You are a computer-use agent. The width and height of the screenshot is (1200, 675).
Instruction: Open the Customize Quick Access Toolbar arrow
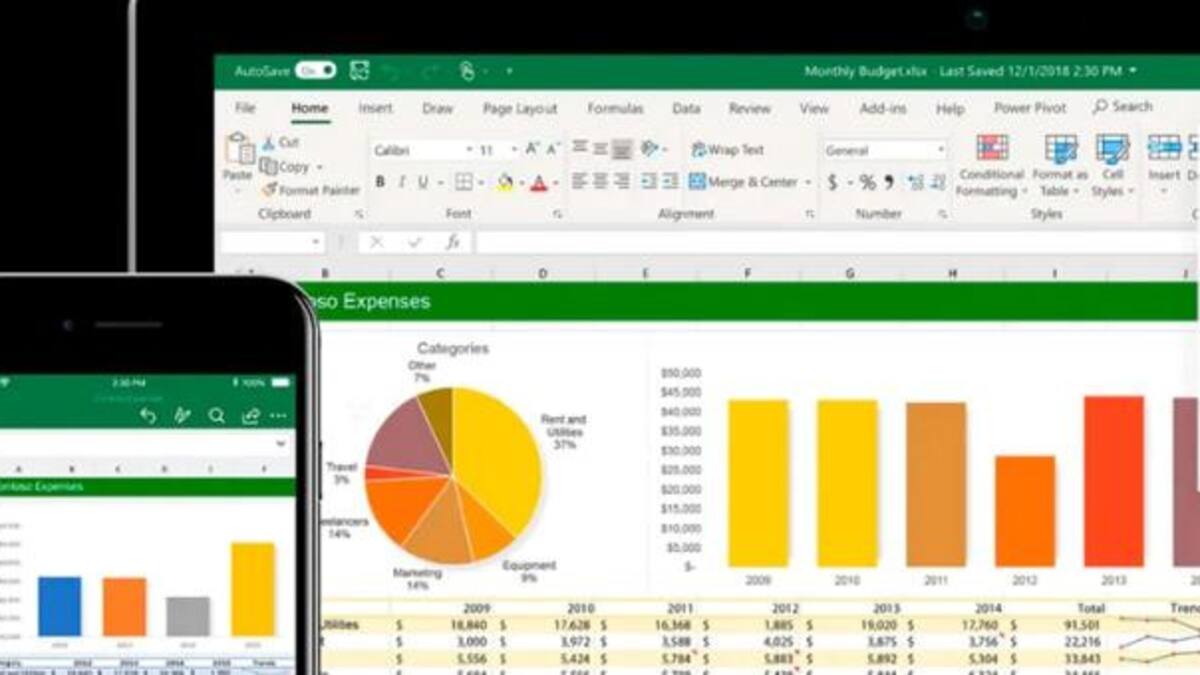tap(509, 71)
